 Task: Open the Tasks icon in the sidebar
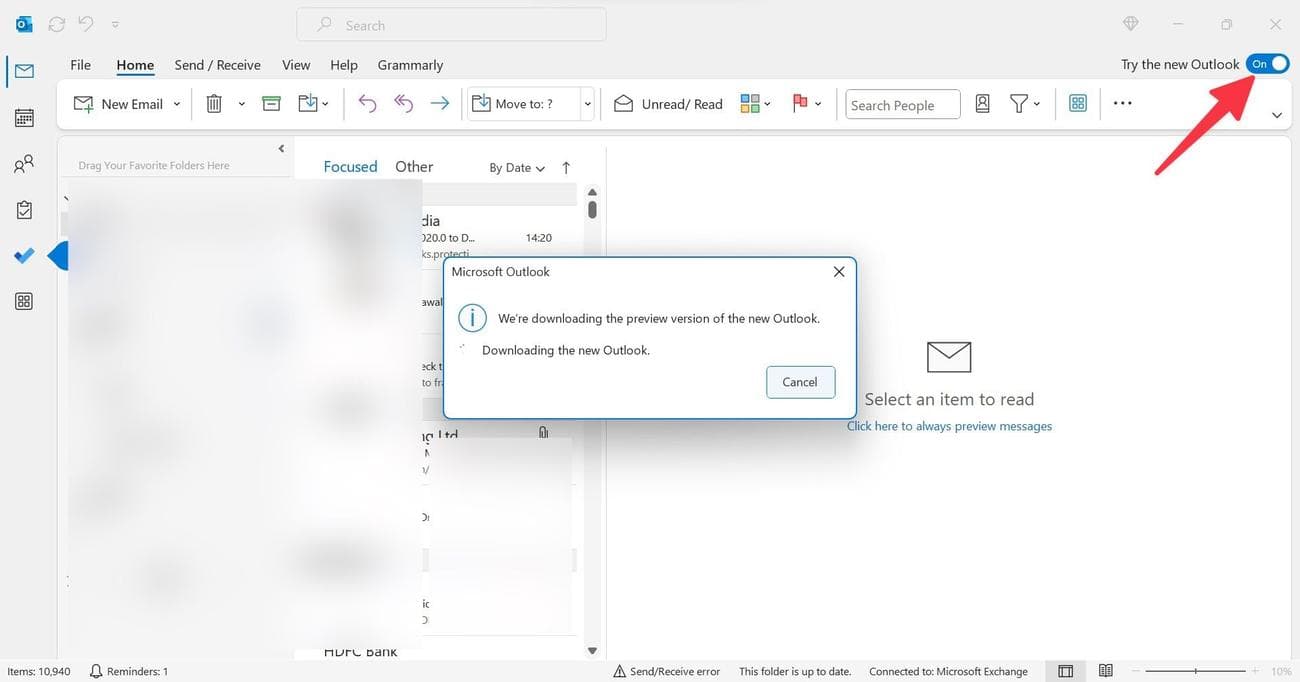tap(23, 209)
